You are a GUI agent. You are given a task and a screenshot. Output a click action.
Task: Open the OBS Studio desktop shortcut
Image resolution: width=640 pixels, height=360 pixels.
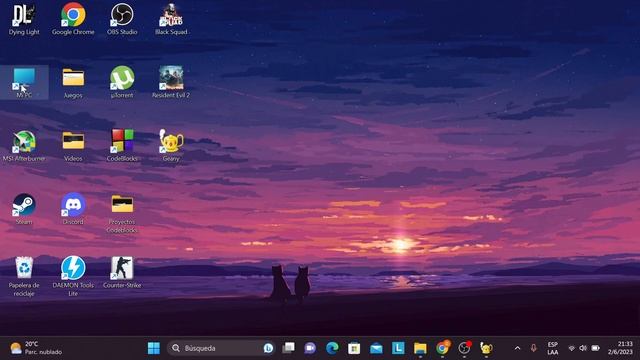(x=122, y=20)
